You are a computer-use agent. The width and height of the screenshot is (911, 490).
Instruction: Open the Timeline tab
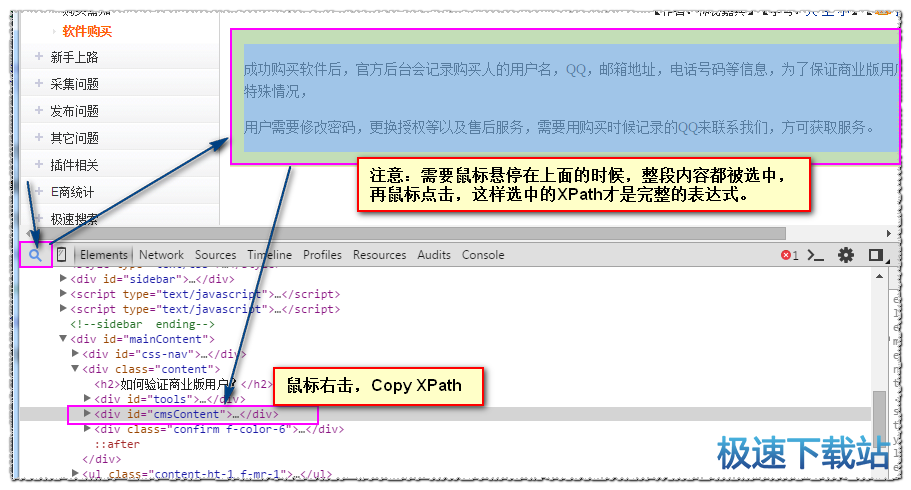pos(270,255)
